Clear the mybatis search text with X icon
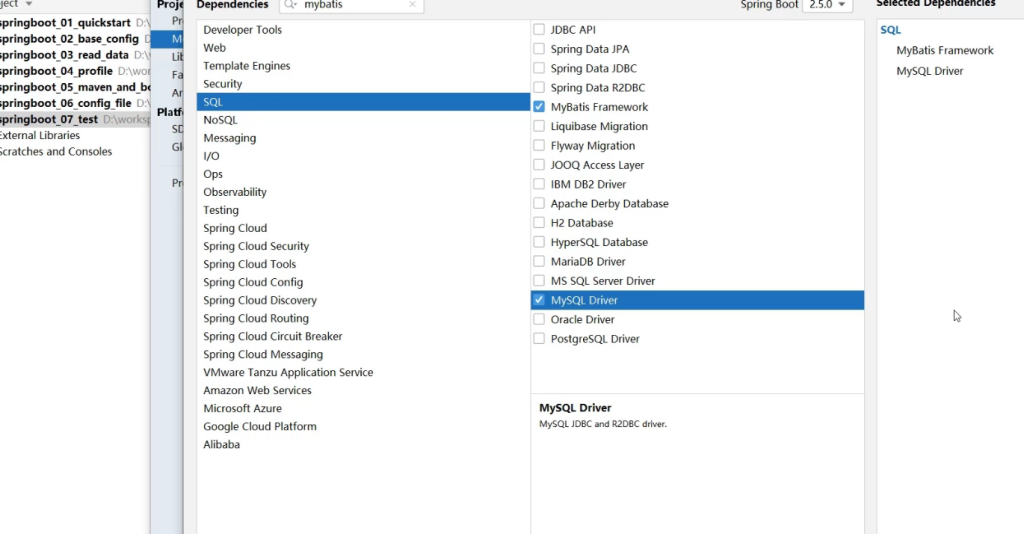The image size is (1024, 534). (413, 5)
